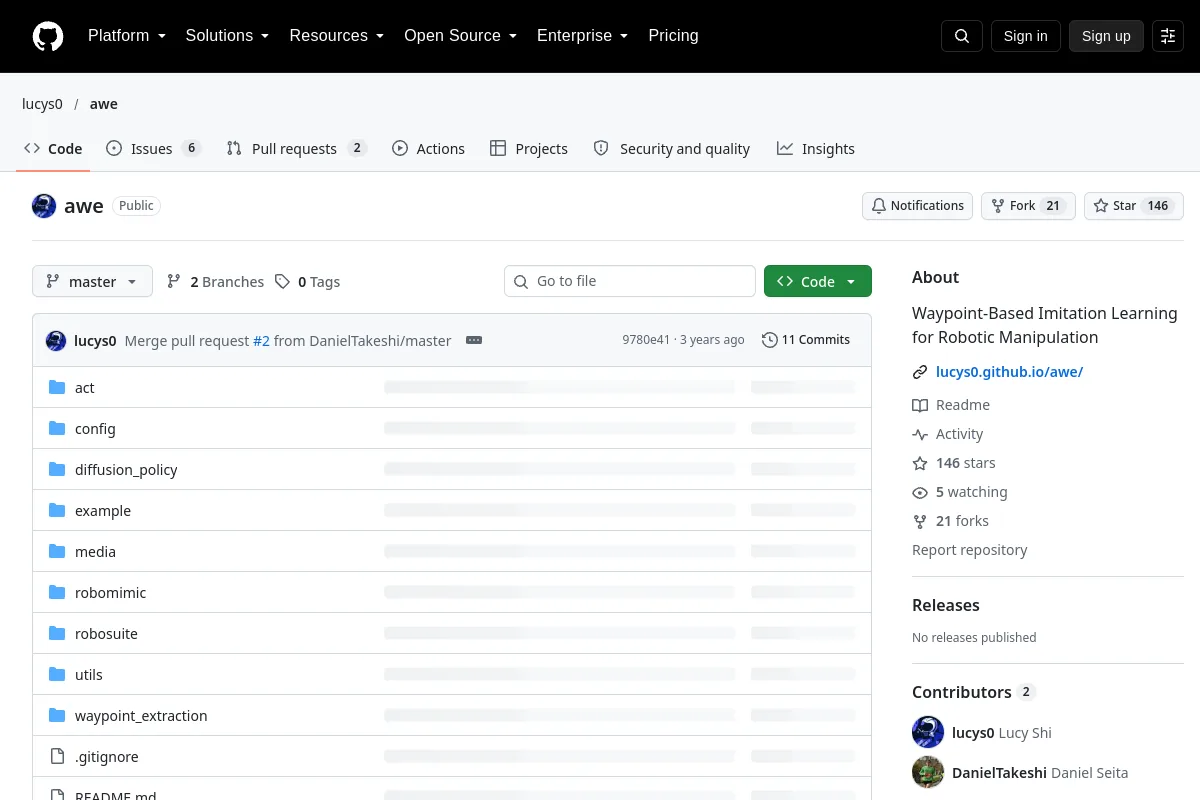Click the utils folder icon

(x=57, y=674)
